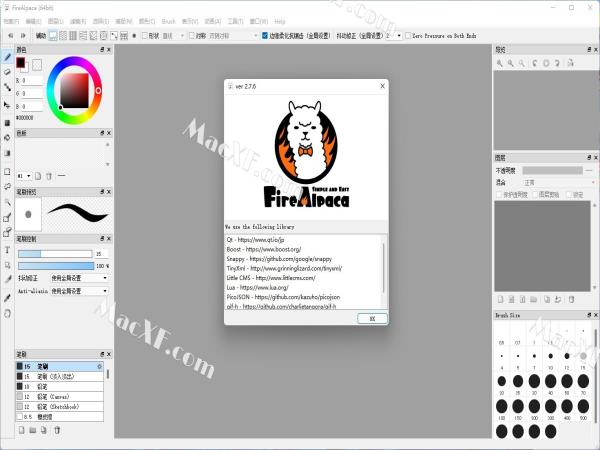
Task: Click the Snappy library entry
Action: [x=279, y=259]
